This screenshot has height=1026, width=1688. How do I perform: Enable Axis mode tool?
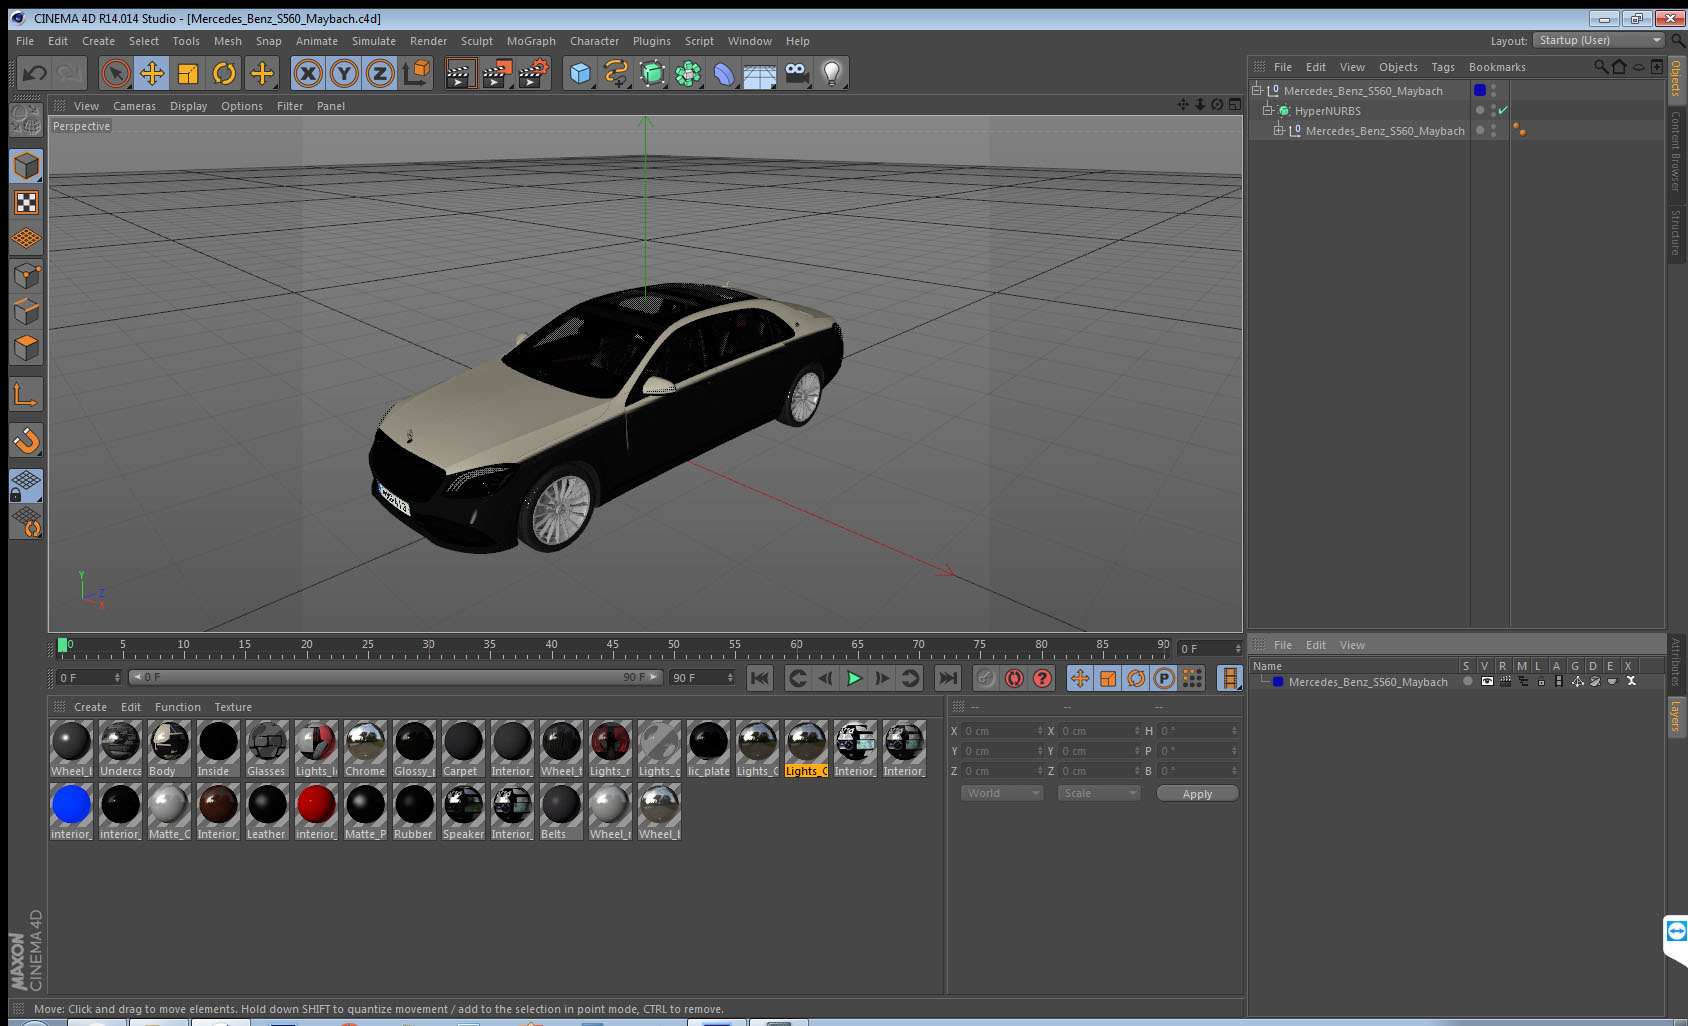click(27, 394)
